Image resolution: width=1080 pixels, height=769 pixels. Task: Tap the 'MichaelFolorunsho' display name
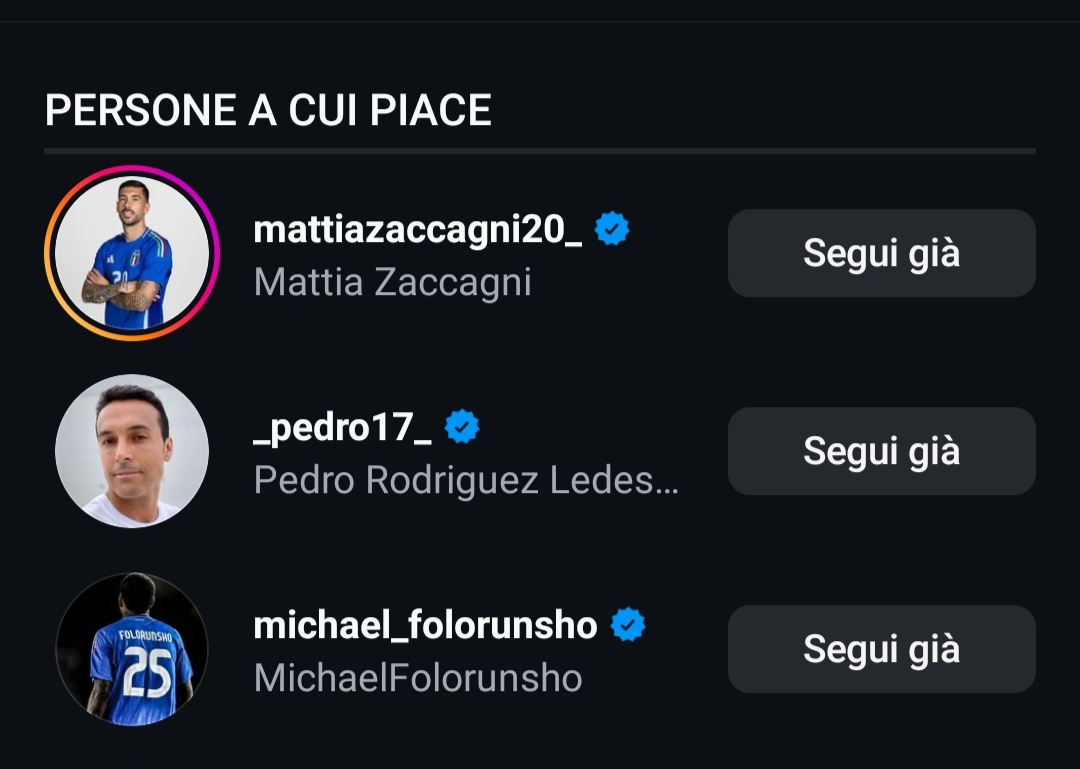coord(418,678)
